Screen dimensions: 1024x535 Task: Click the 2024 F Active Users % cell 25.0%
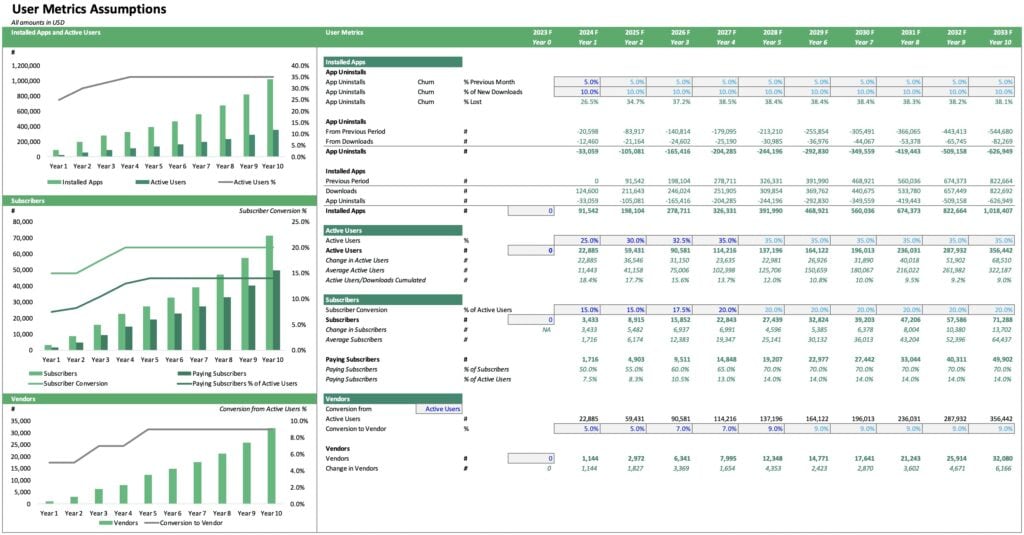577,240
